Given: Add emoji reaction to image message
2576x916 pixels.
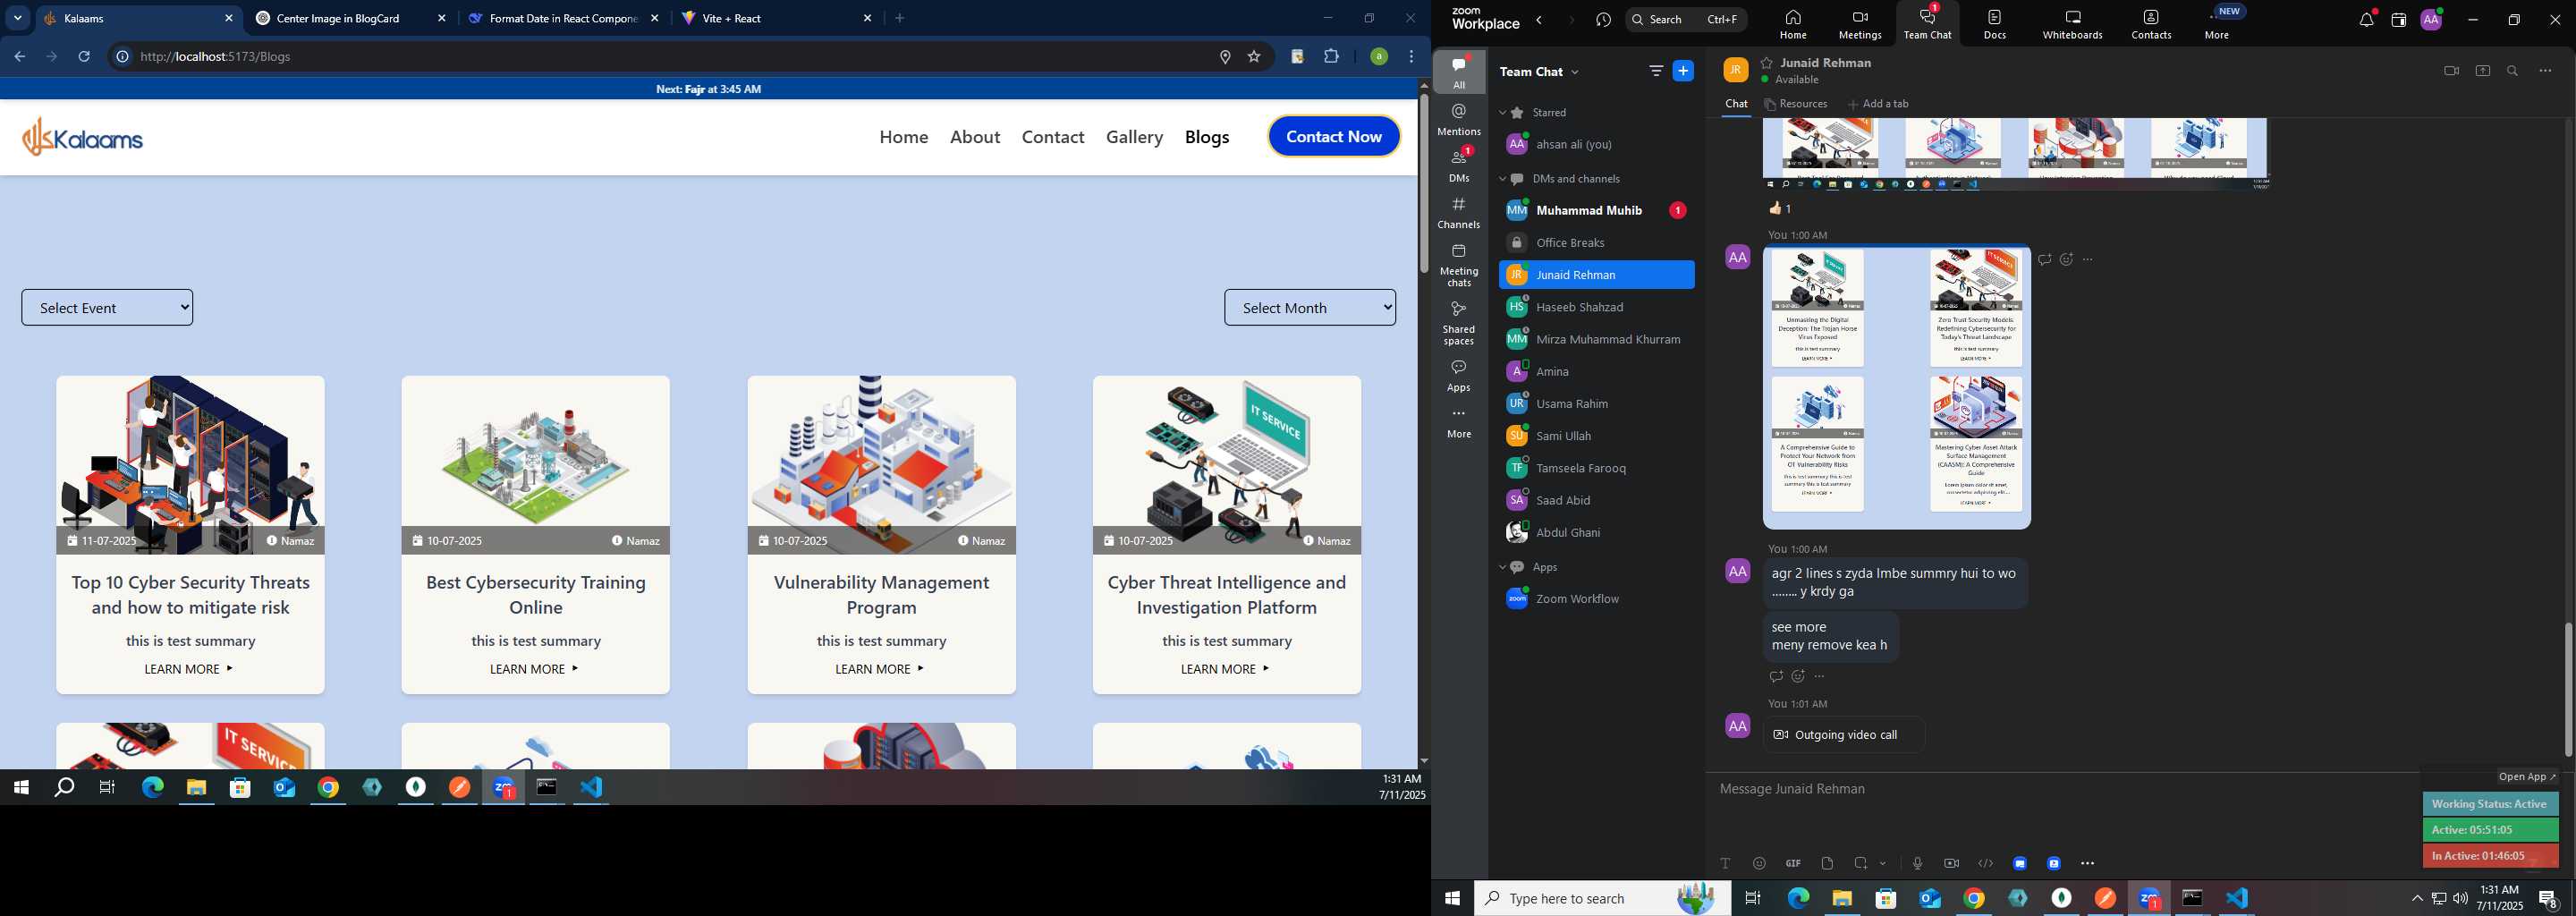Looking at the screenshot, I should pos(2066,260).
